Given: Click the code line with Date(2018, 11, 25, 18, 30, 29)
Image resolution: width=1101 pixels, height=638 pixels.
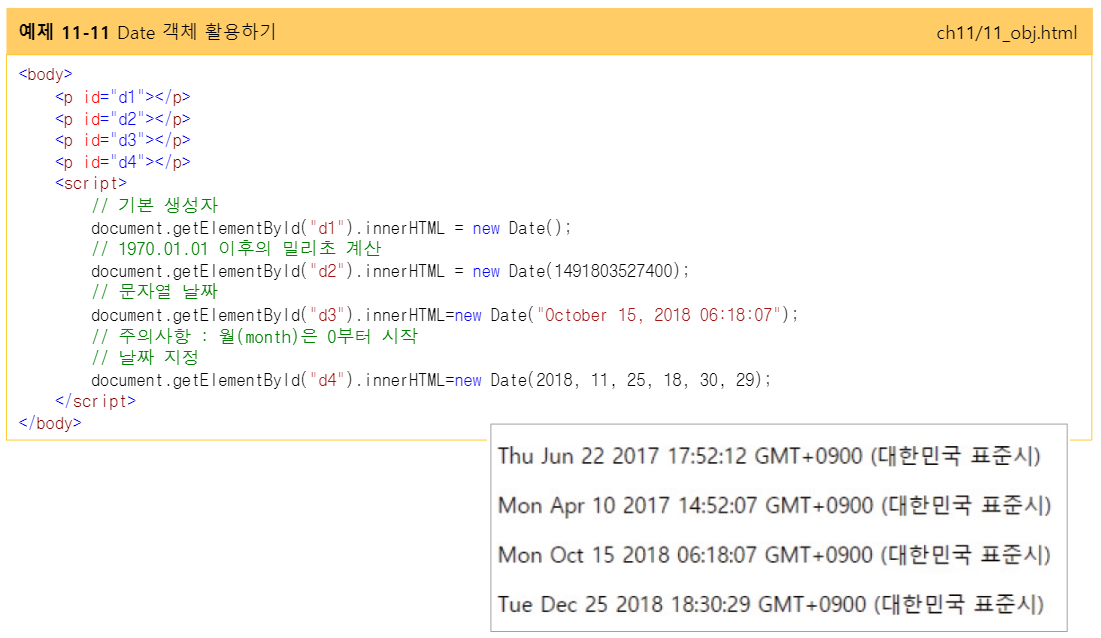Looking at the screenshot, I should [431, 380].
